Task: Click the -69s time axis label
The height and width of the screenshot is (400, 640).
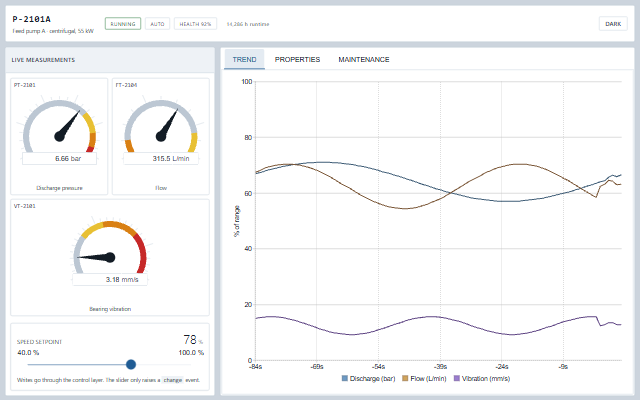Action: coord(317,367)
